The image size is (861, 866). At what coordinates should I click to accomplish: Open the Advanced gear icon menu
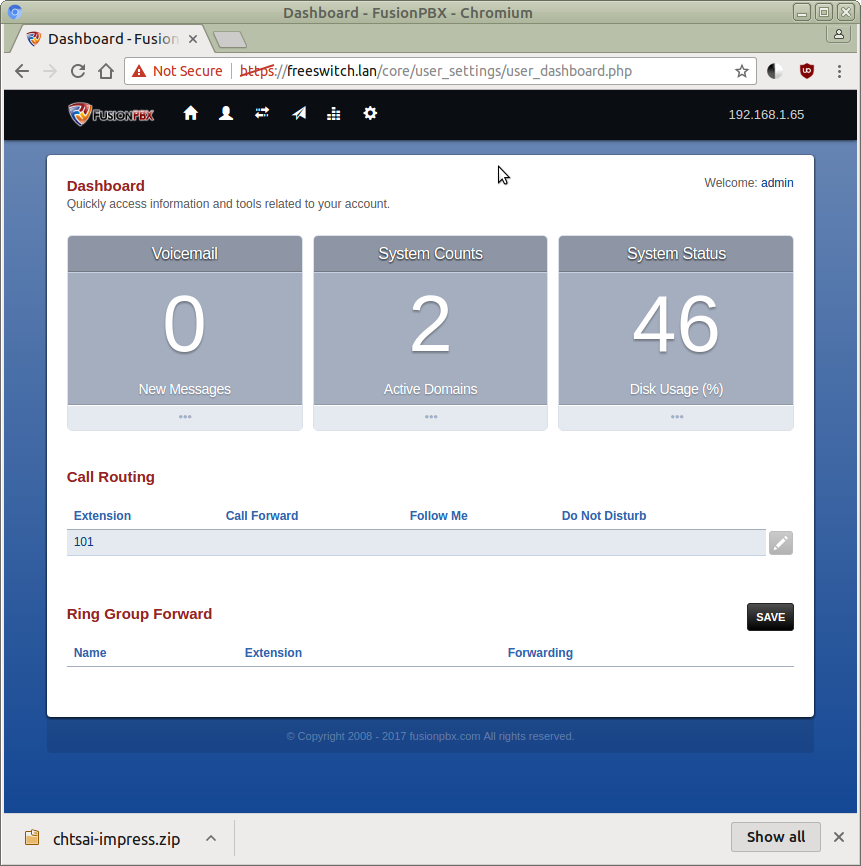click(x=370, y=114)
